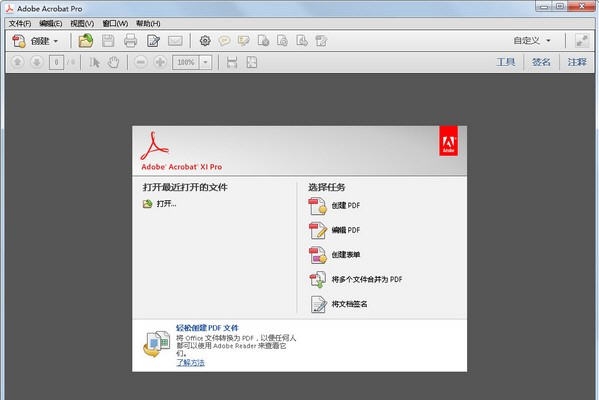Screen dimensions: 599x400
Task: Click the Edit PDF task icon
Action: click(x=318, y=230)
